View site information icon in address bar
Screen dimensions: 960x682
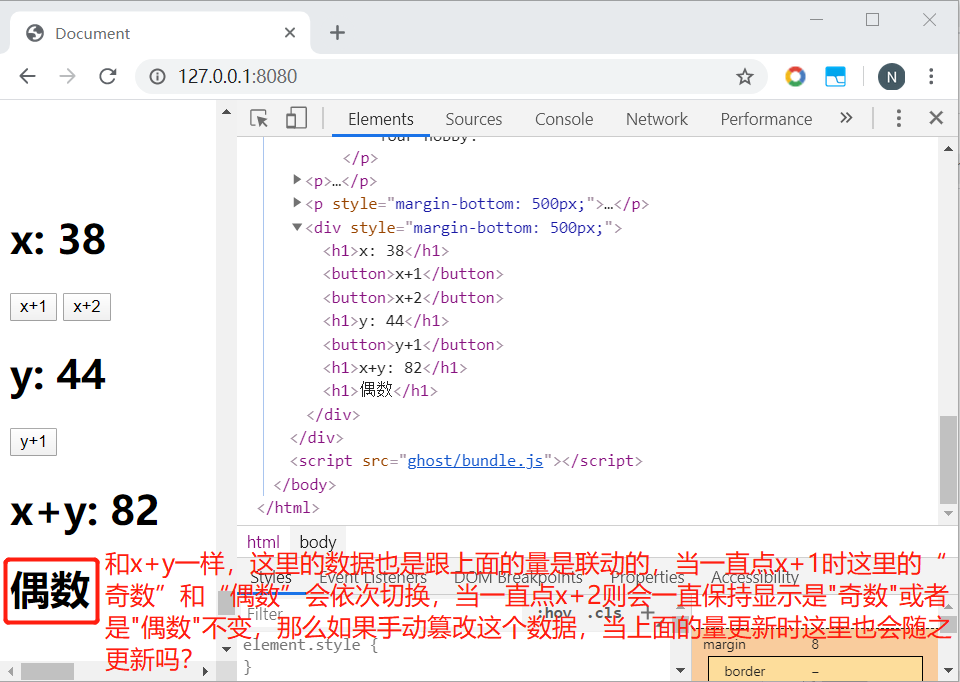(157, 77)
